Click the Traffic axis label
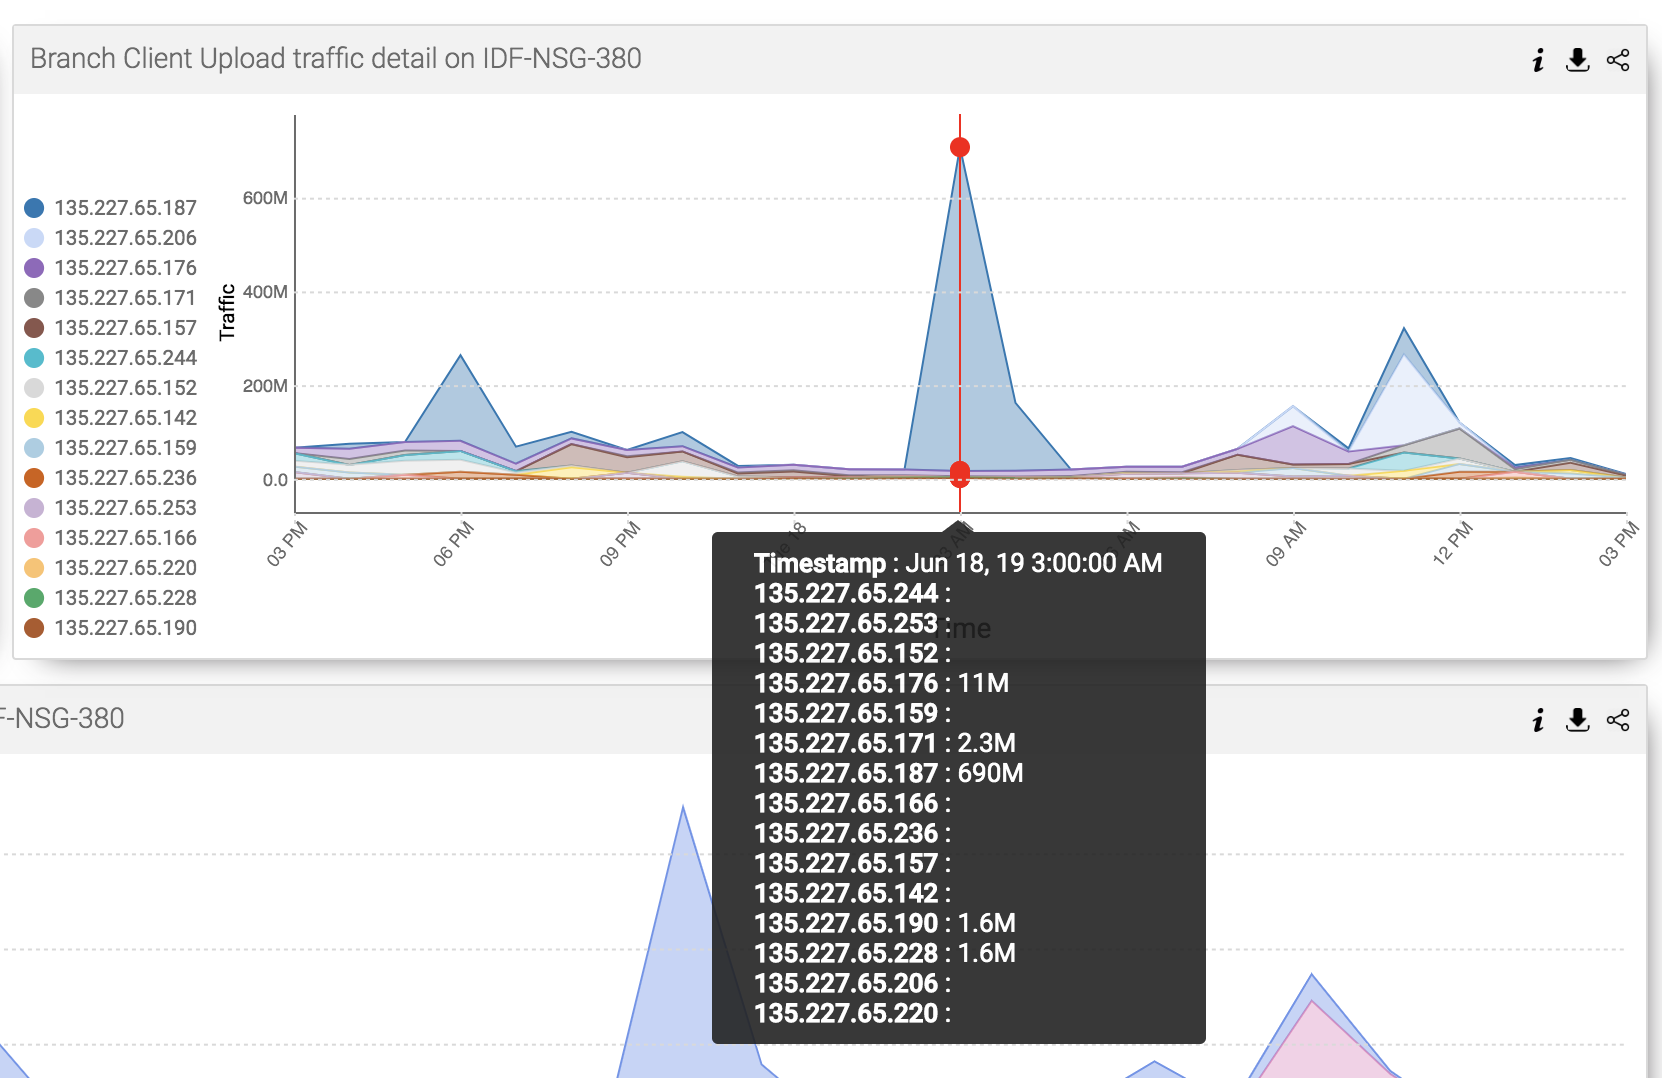 pos(228,313)
